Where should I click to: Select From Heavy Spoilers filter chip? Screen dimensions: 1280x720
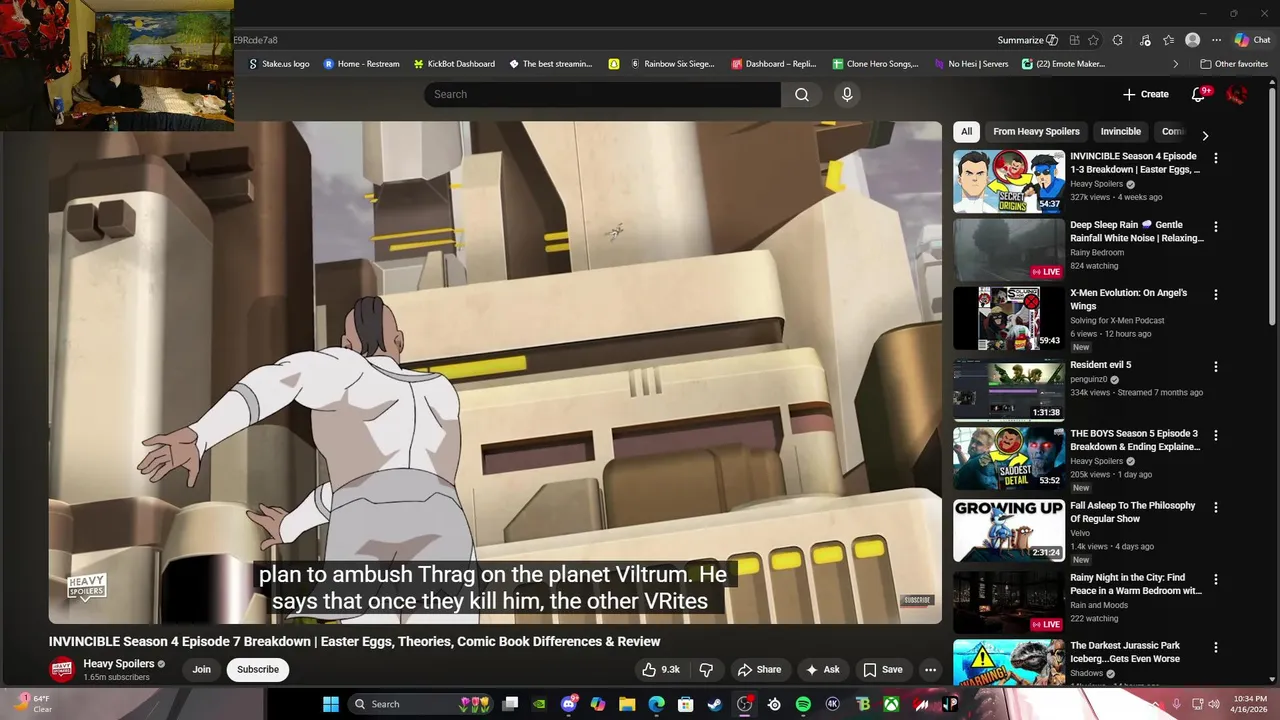tap(1036, 131)
